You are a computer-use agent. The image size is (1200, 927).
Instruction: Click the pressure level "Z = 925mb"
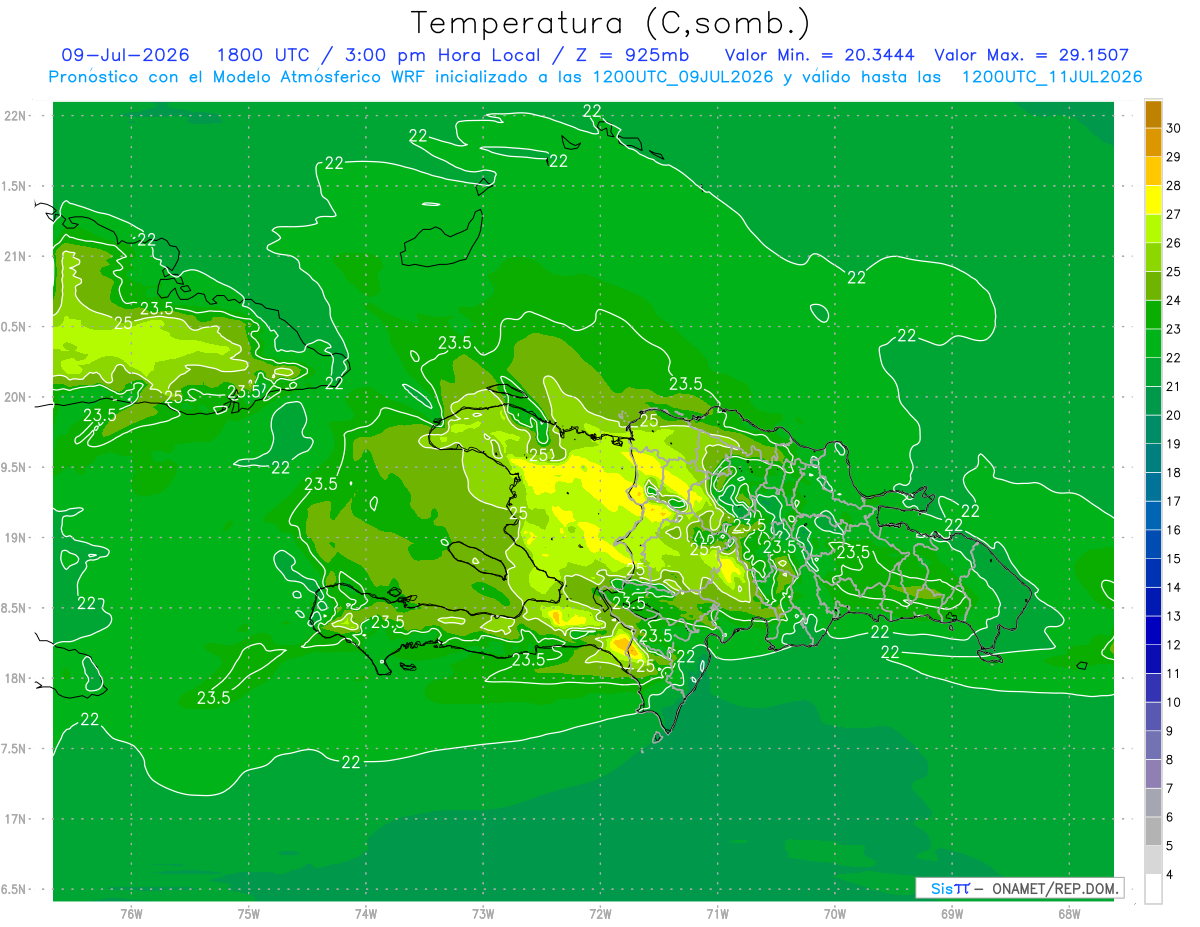pyautogui.click(x=631, y=55)
